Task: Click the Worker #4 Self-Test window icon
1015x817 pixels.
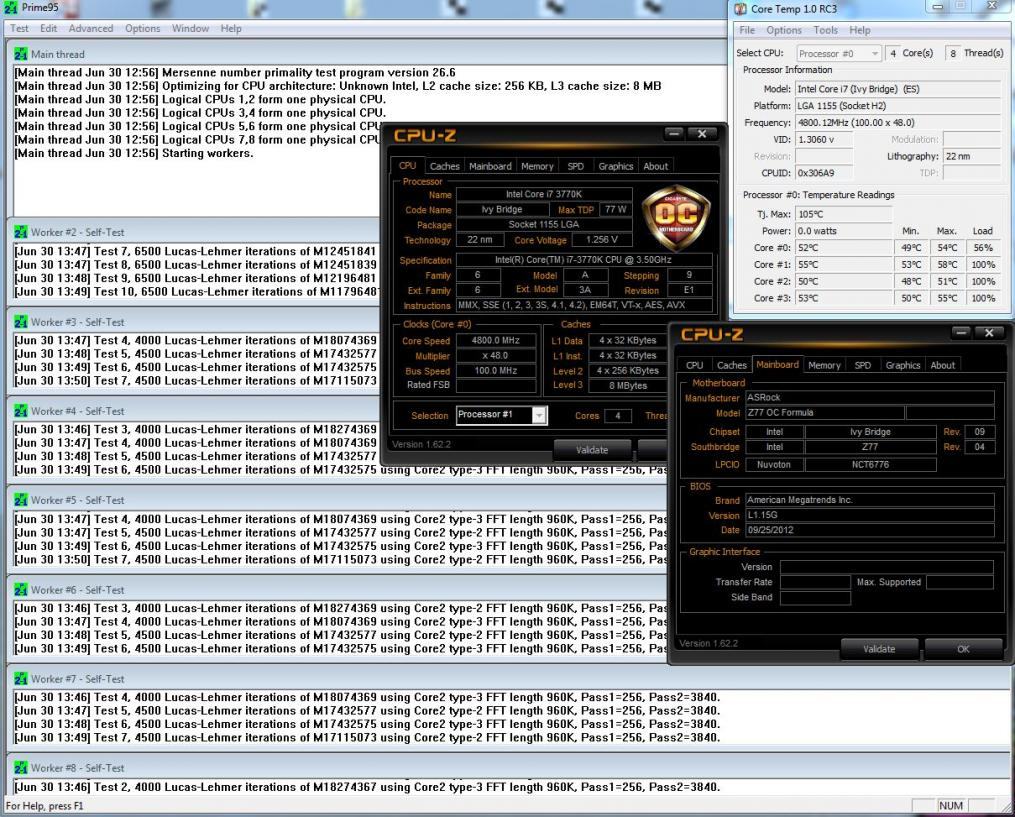Action: click(20, 411)
